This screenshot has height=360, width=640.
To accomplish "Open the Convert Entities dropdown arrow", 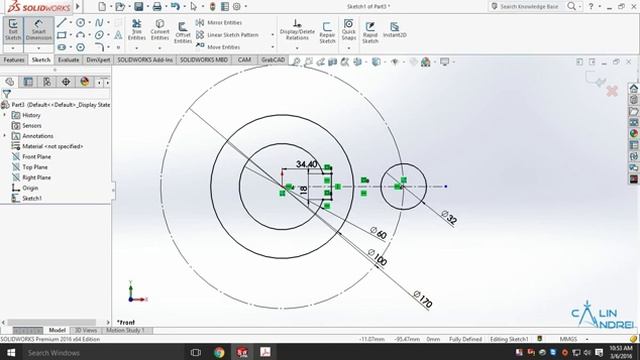I will click(x=160, y=48).
